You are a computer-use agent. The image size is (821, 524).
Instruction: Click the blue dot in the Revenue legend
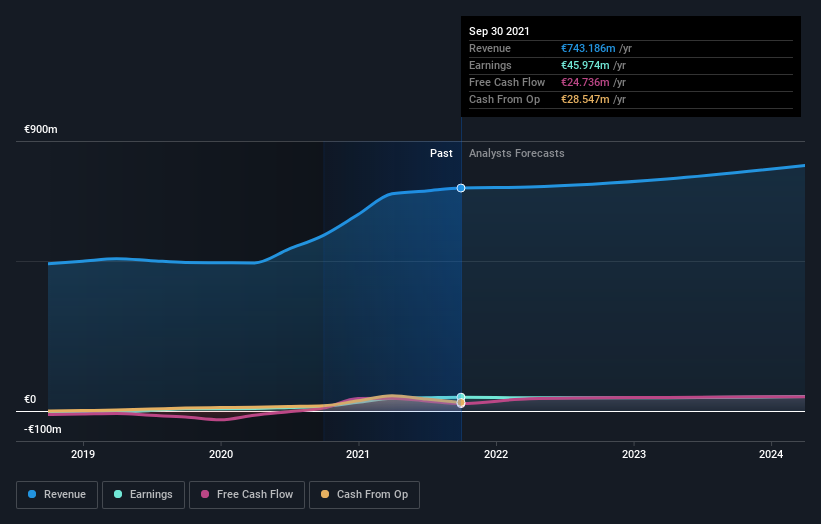(x=32, y=494)
